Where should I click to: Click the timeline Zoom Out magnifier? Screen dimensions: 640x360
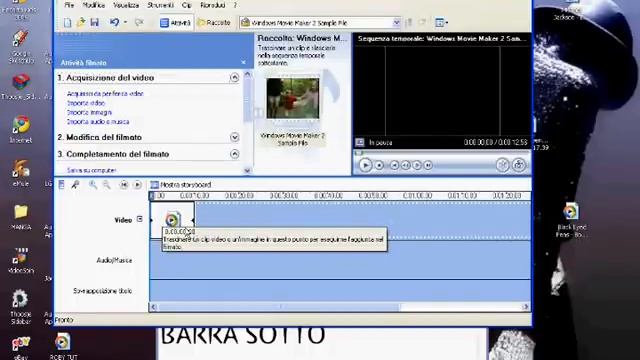coord(107,185)
